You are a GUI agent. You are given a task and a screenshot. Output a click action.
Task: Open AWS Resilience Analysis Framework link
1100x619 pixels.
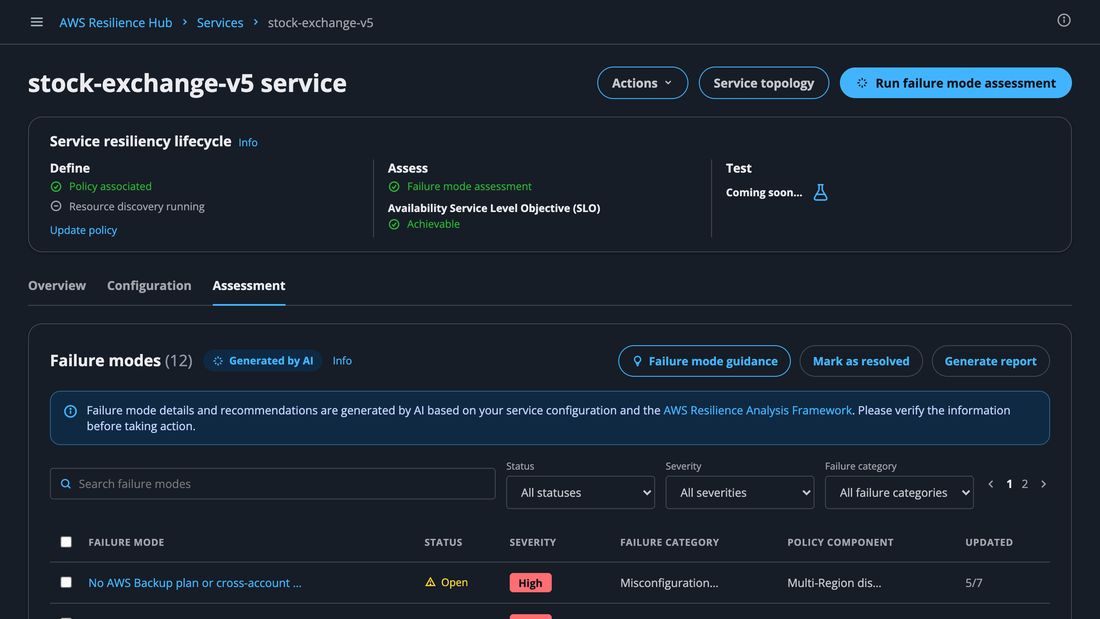[x=757, y=411]
